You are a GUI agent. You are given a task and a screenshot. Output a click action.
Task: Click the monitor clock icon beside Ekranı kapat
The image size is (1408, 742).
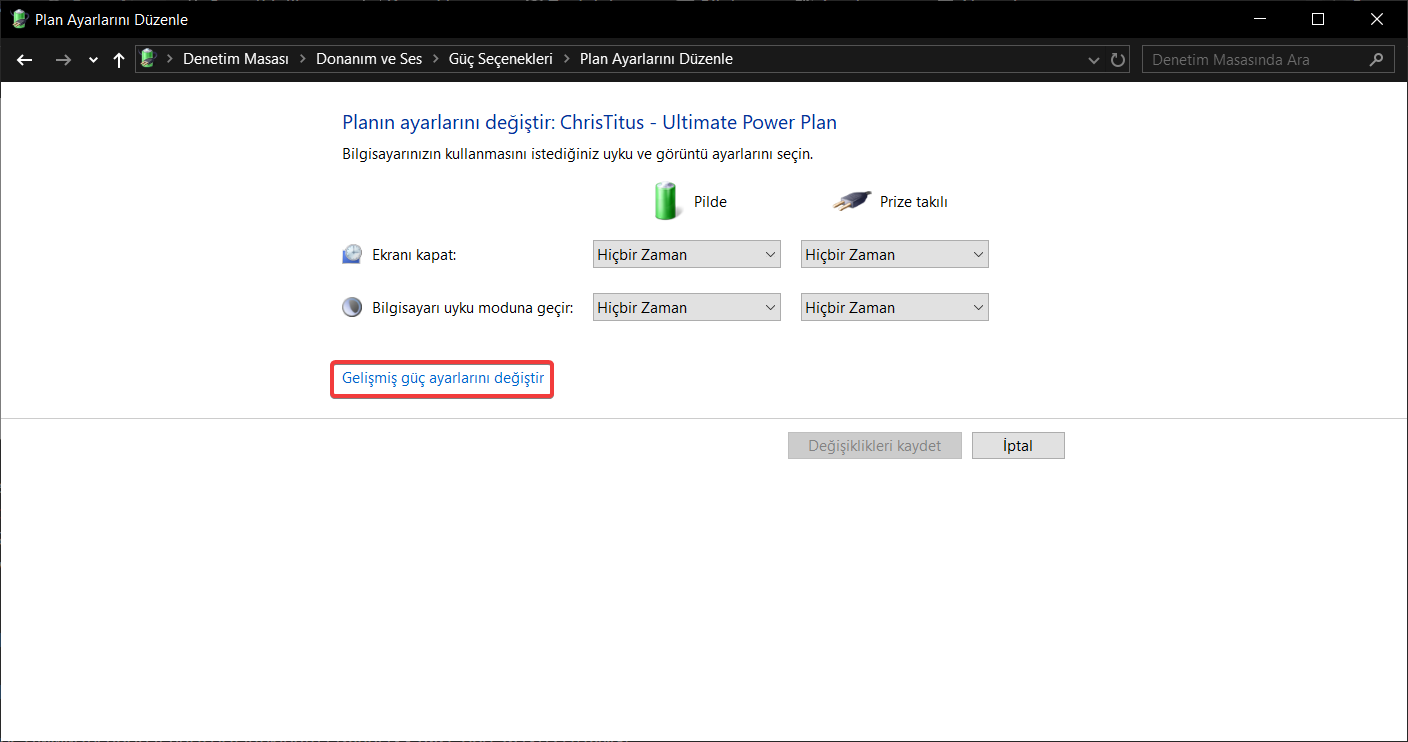(352, 254)
